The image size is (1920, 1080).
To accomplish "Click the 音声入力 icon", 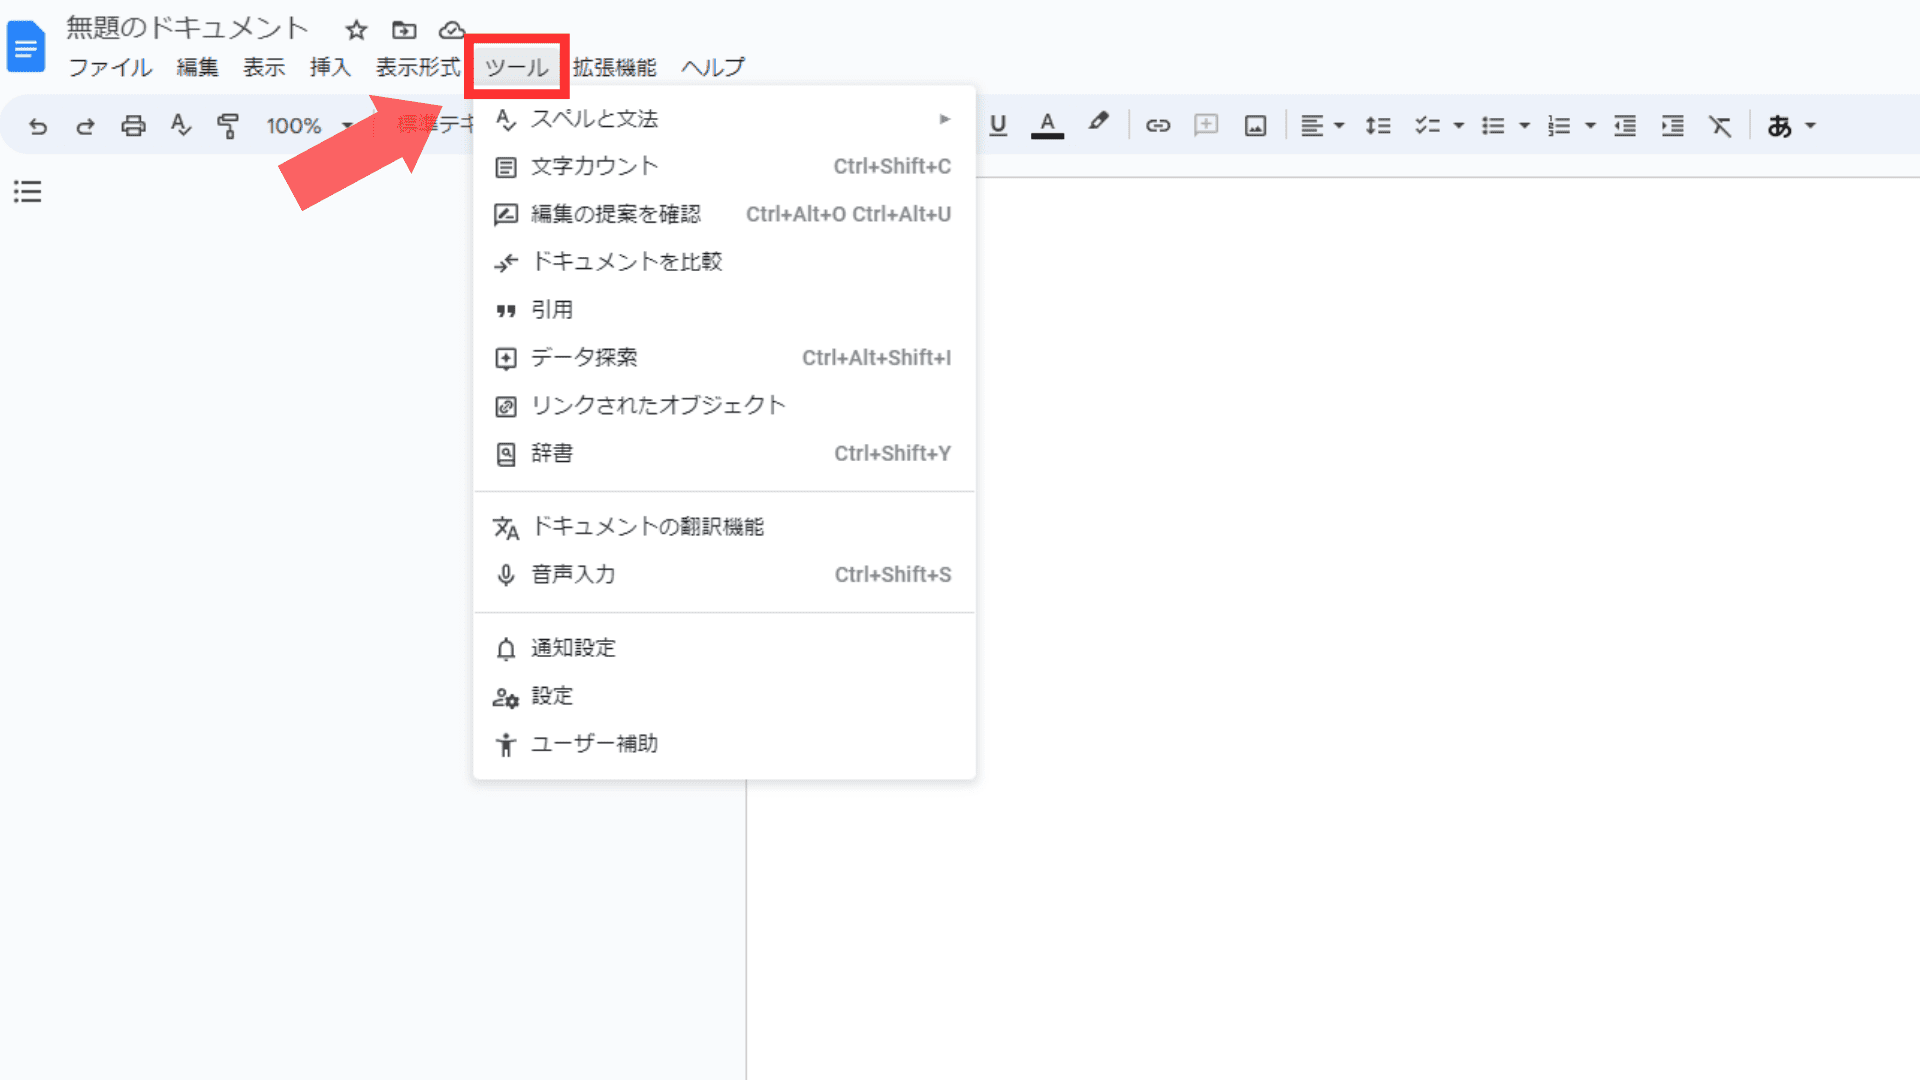I will coord(505,575).
